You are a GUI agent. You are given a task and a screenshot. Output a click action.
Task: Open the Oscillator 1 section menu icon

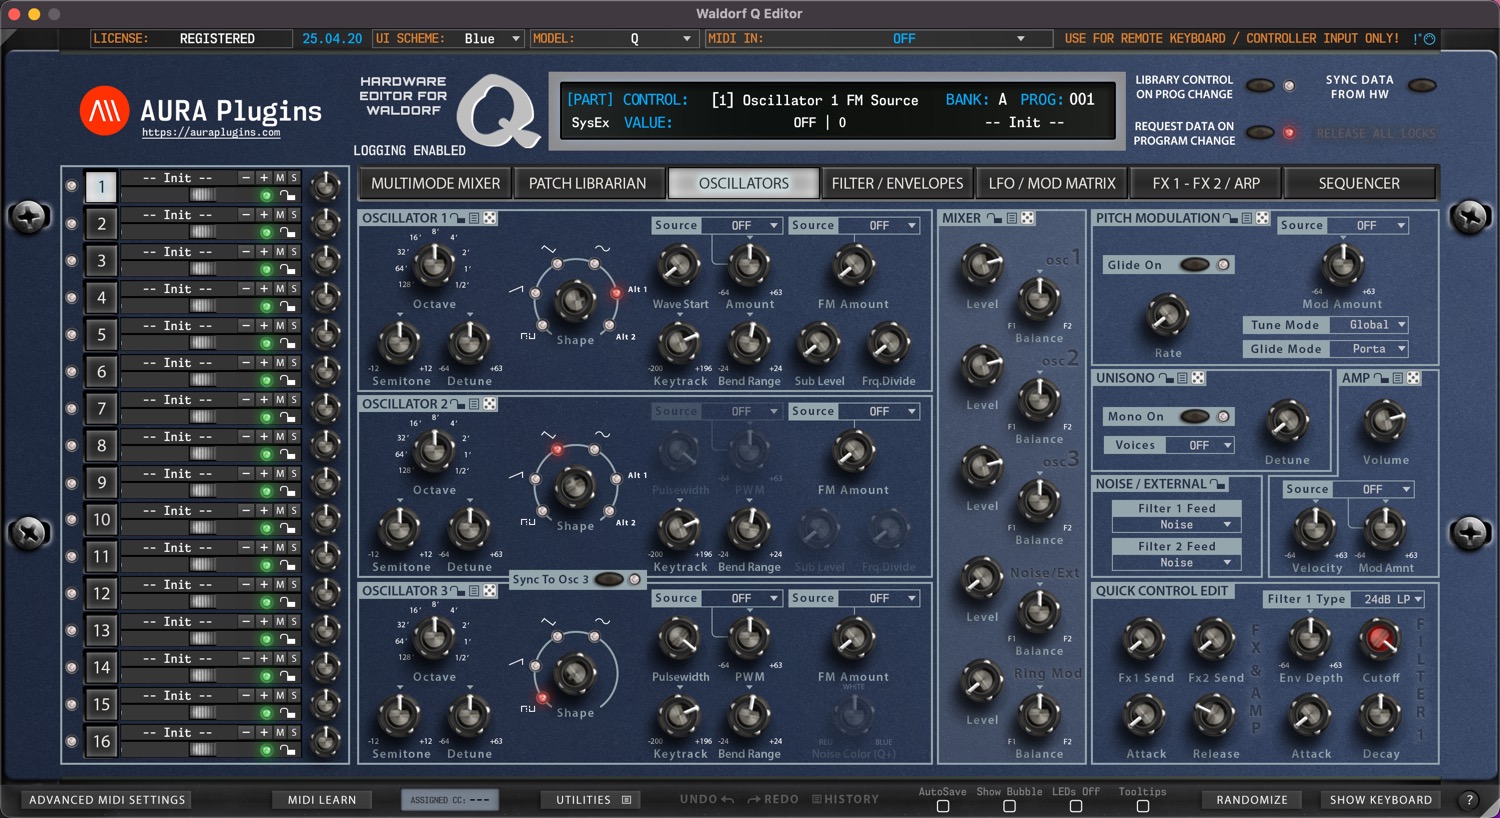click(x=474, y=218)
